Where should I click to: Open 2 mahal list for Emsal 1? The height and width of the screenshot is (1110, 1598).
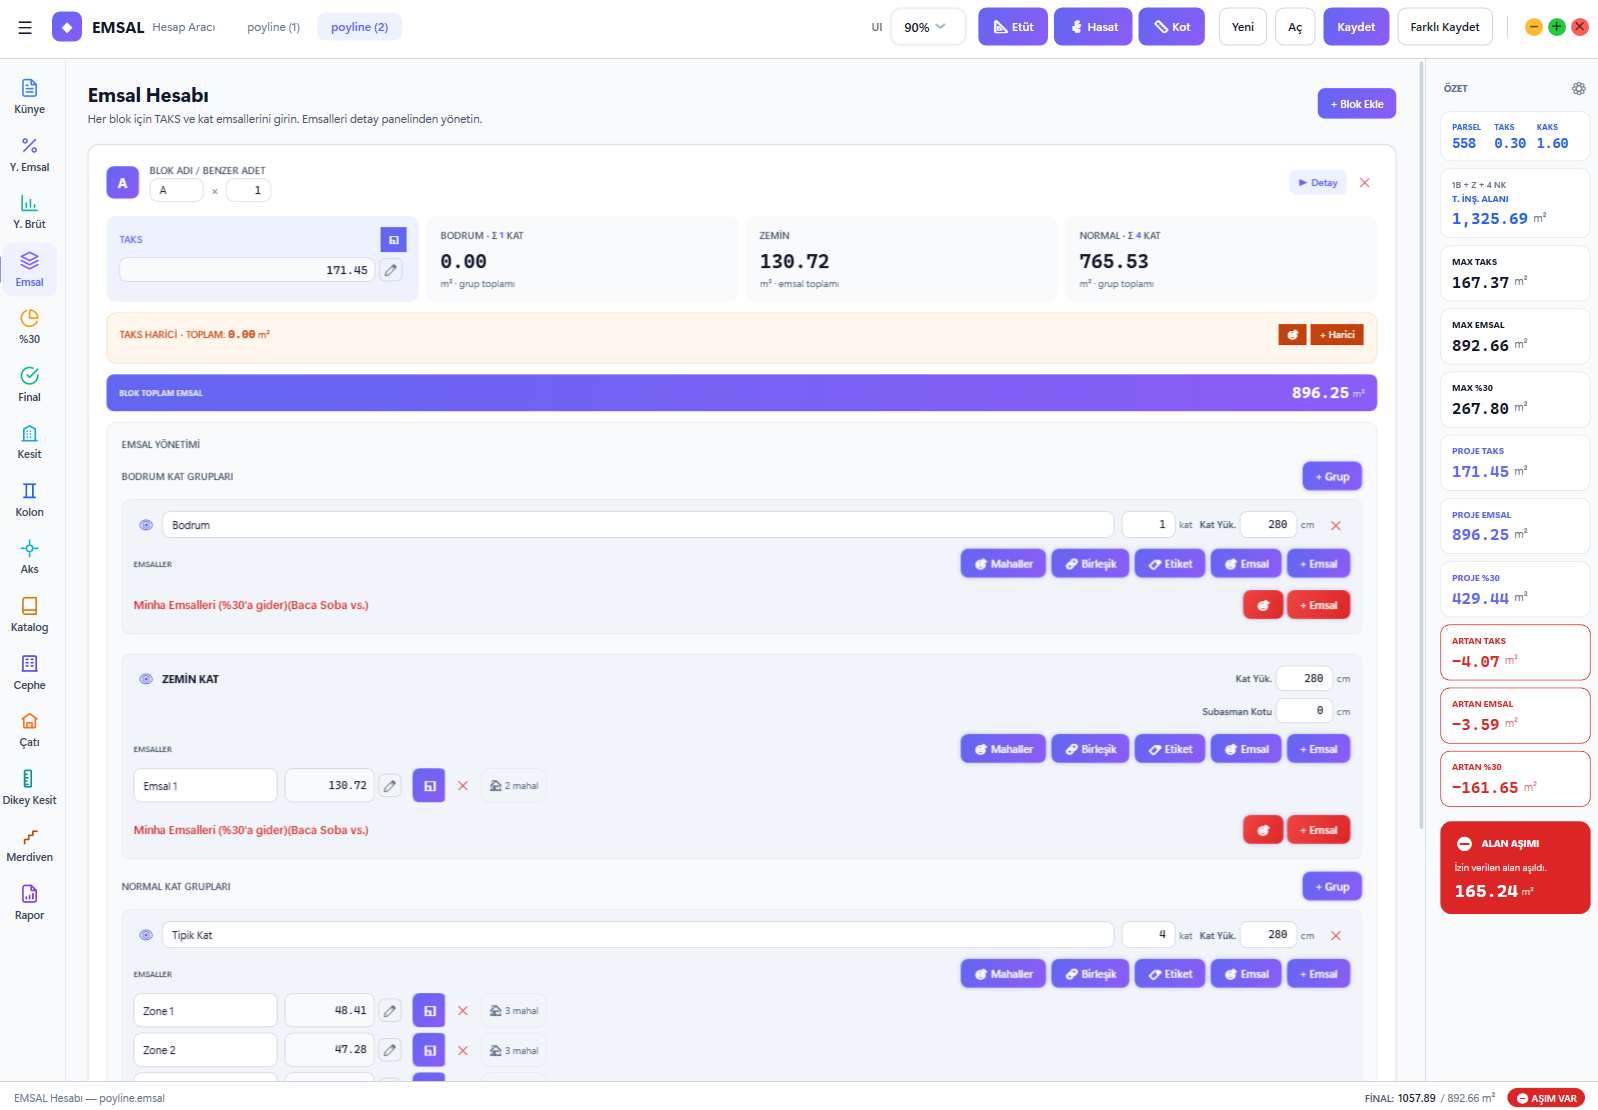(514, 786)
